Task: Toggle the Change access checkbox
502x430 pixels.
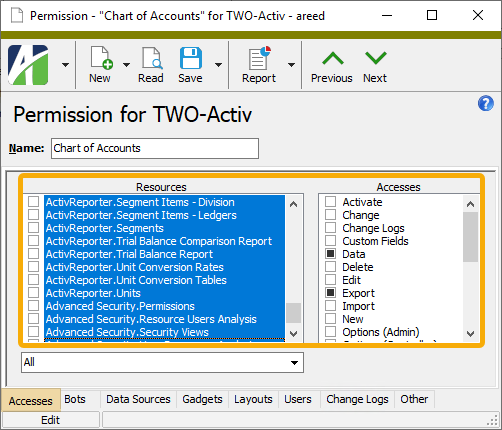Action: pyautogui.click(x=330, y=215)
